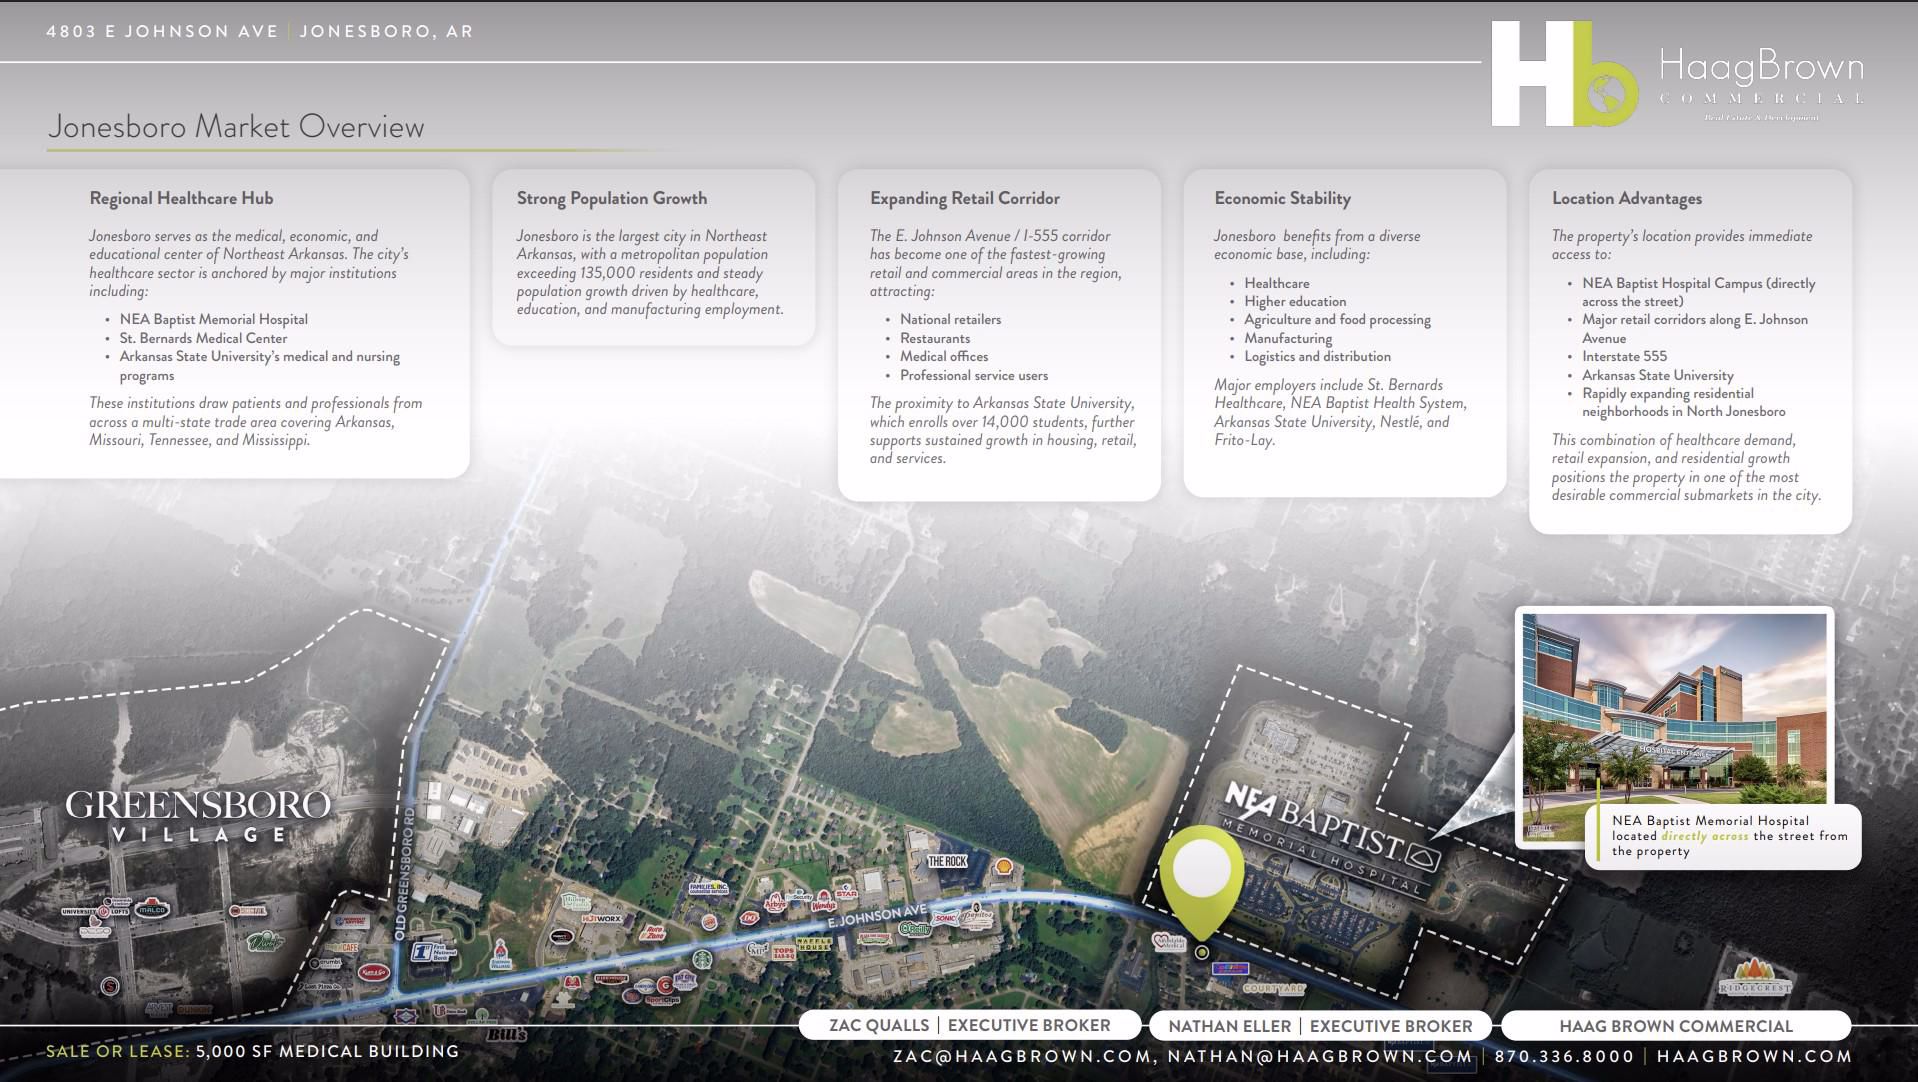Screen dimensions: 1918x1082
Task: Open the zac@haagbrown.com email link
Action: (x=1022, y=1057)
